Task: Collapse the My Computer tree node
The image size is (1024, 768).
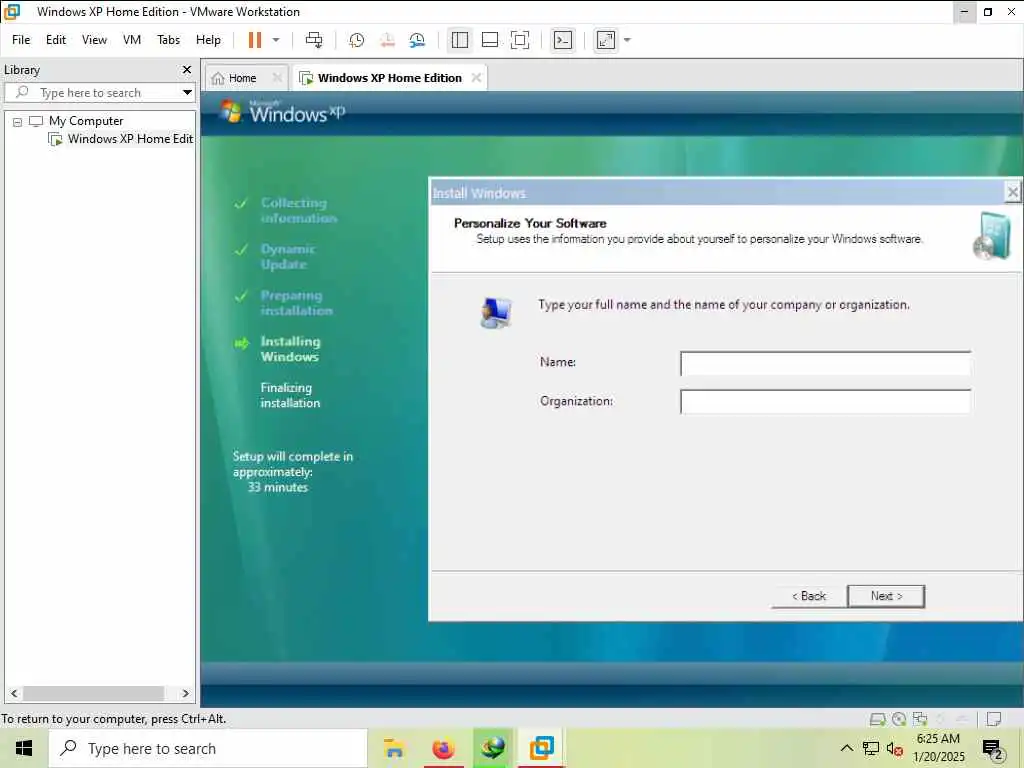Action: (18, 121)
